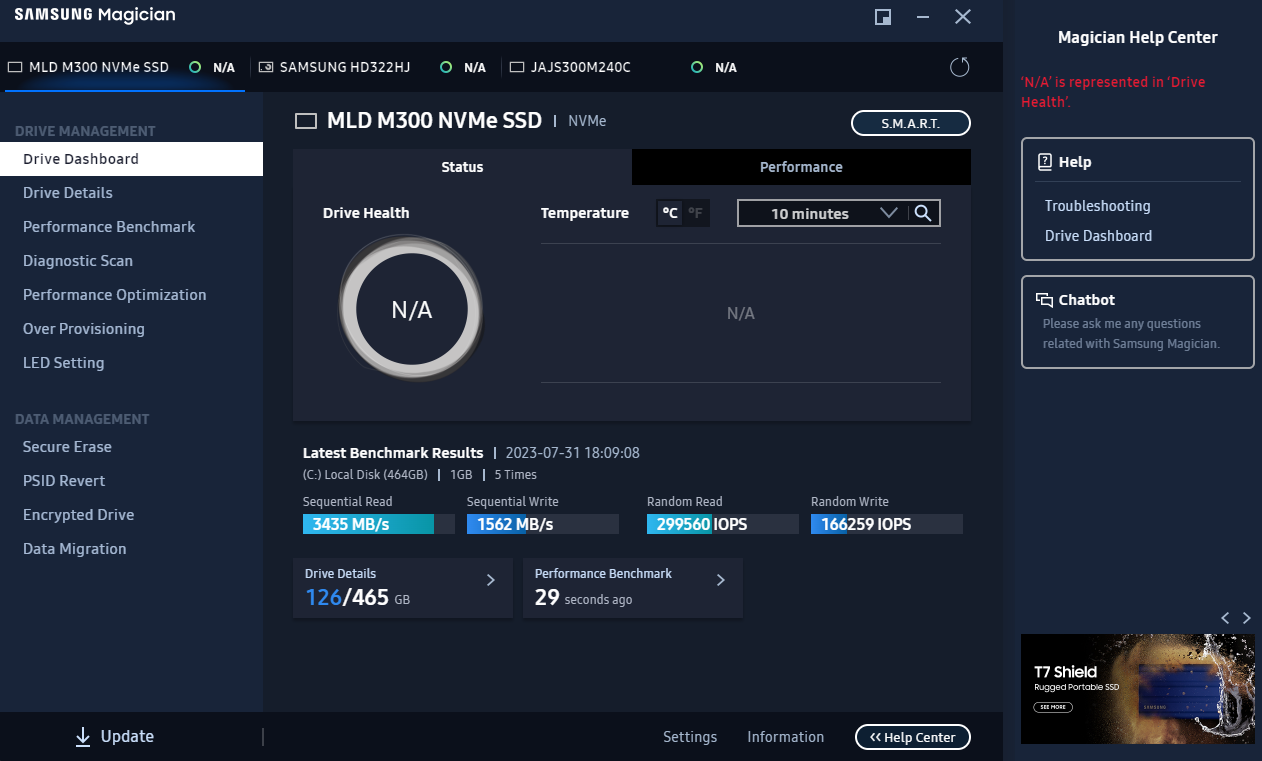This screenshot has width=1262, height=761.
Task: Open Secure Erase in sidebar
Action: coord(131,447)
